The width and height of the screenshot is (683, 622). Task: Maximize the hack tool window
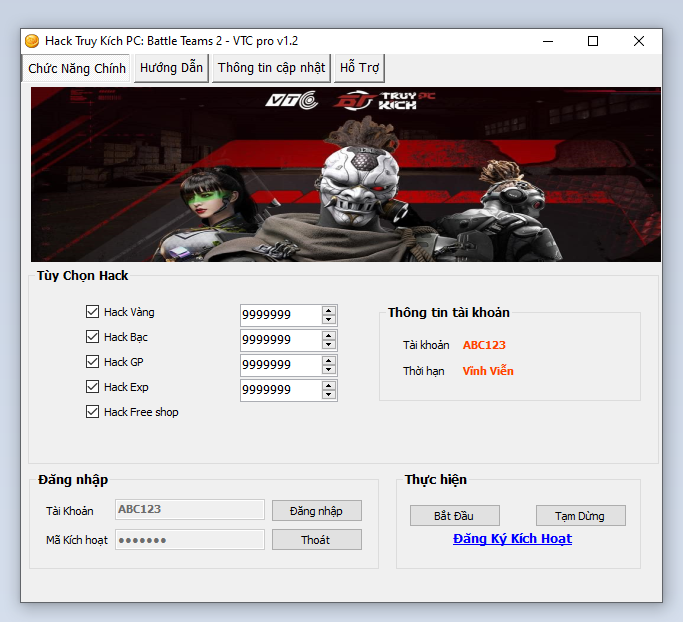click(x=593, y=41)
